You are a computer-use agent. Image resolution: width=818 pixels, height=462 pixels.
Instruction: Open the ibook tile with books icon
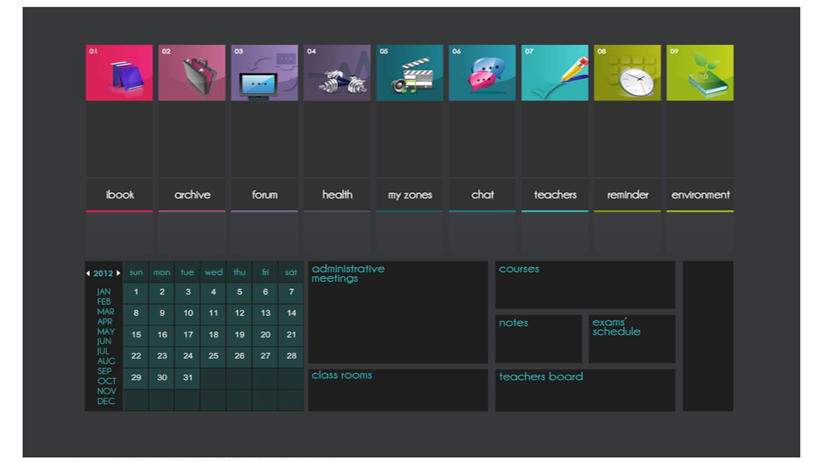click(119, 73)
